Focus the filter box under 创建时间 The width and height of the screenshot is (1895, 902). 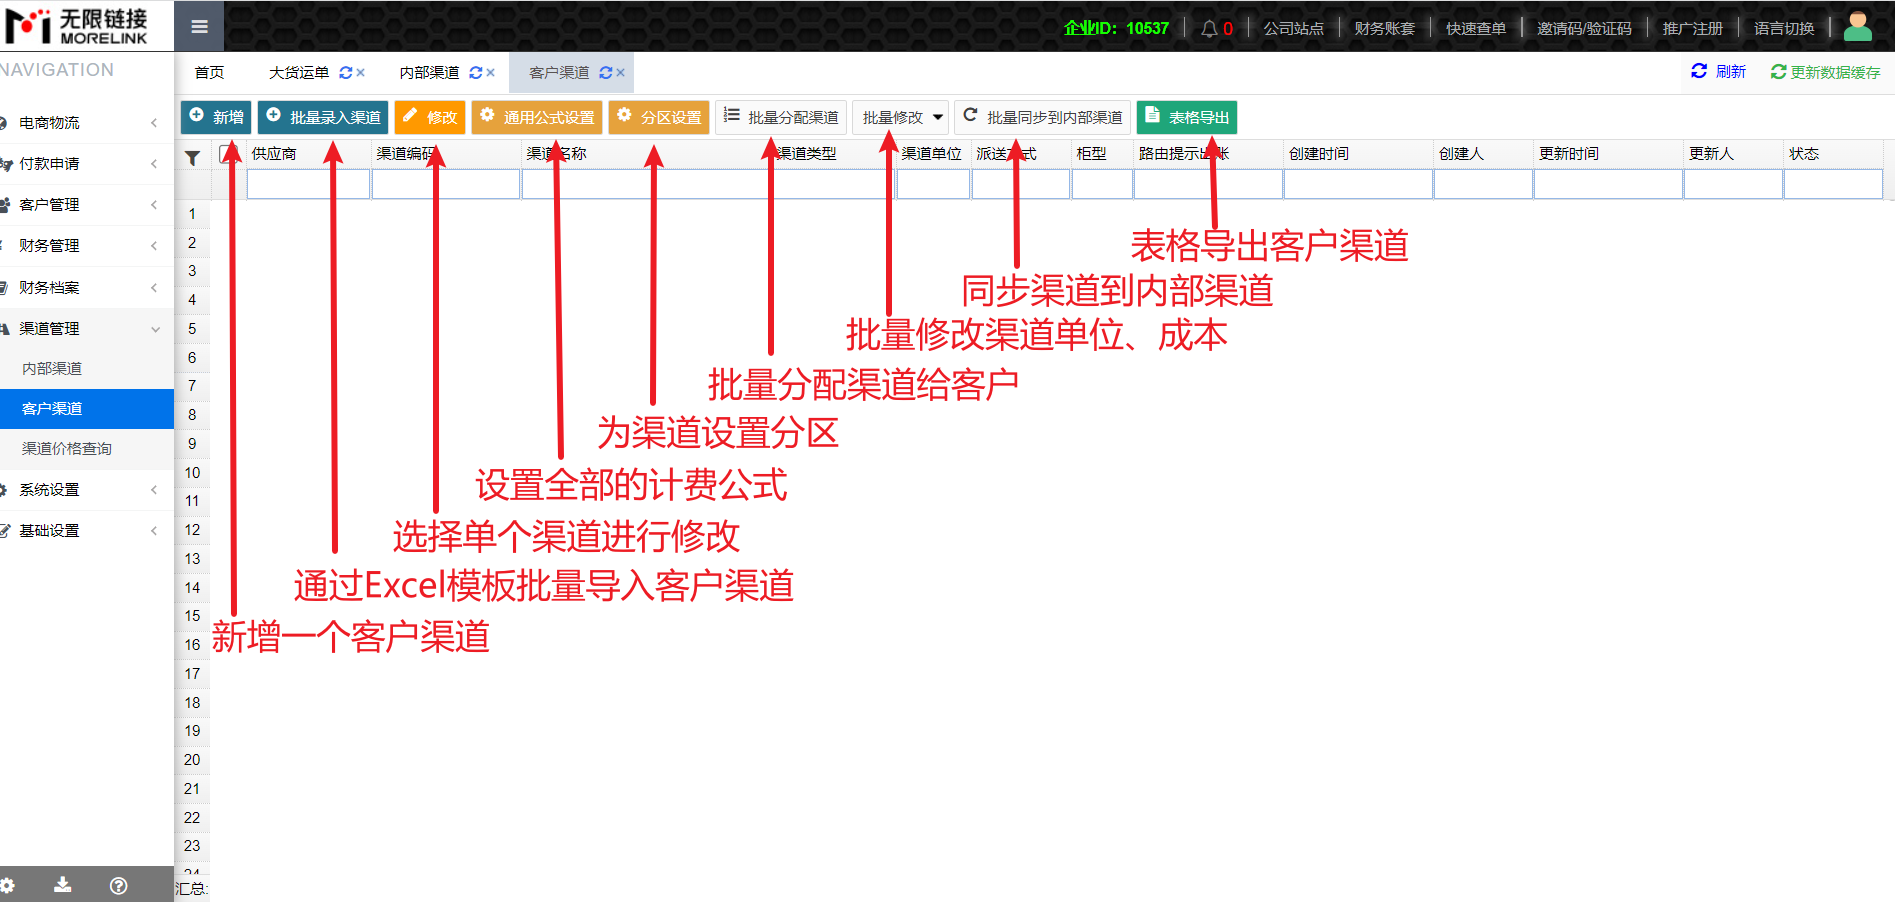click(1358, 184)
